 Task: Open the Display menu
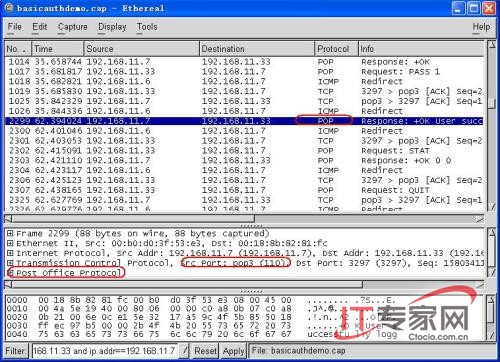click(112, 27)
